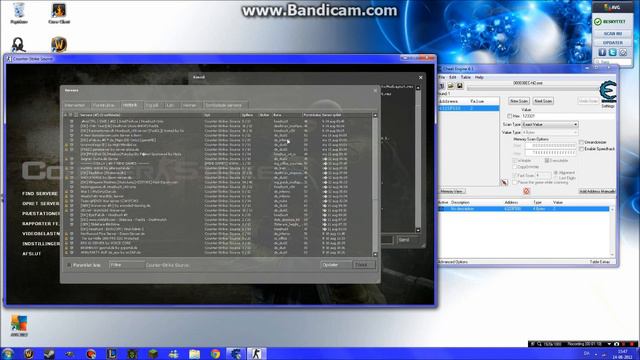This screenshot has height=360, width=640.
Task: Switch to Cheat Engine taskbar icon
Action: point(236,354)
